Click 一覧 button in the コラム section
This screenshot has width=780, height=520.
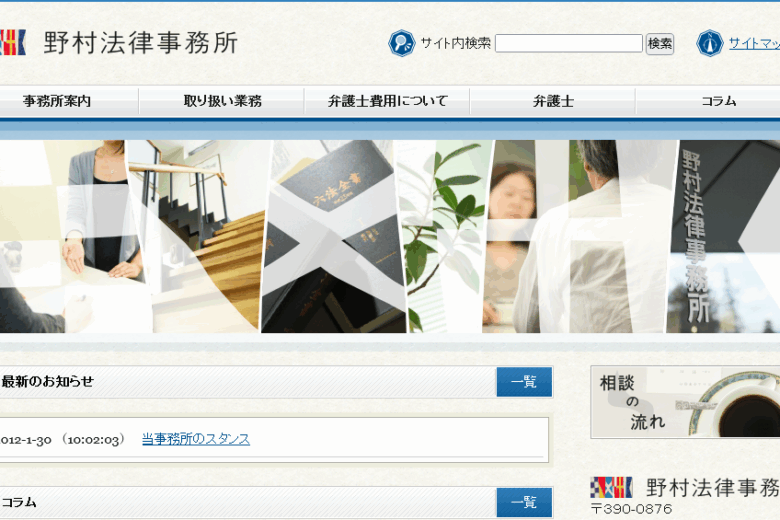(x=524, y=502)
